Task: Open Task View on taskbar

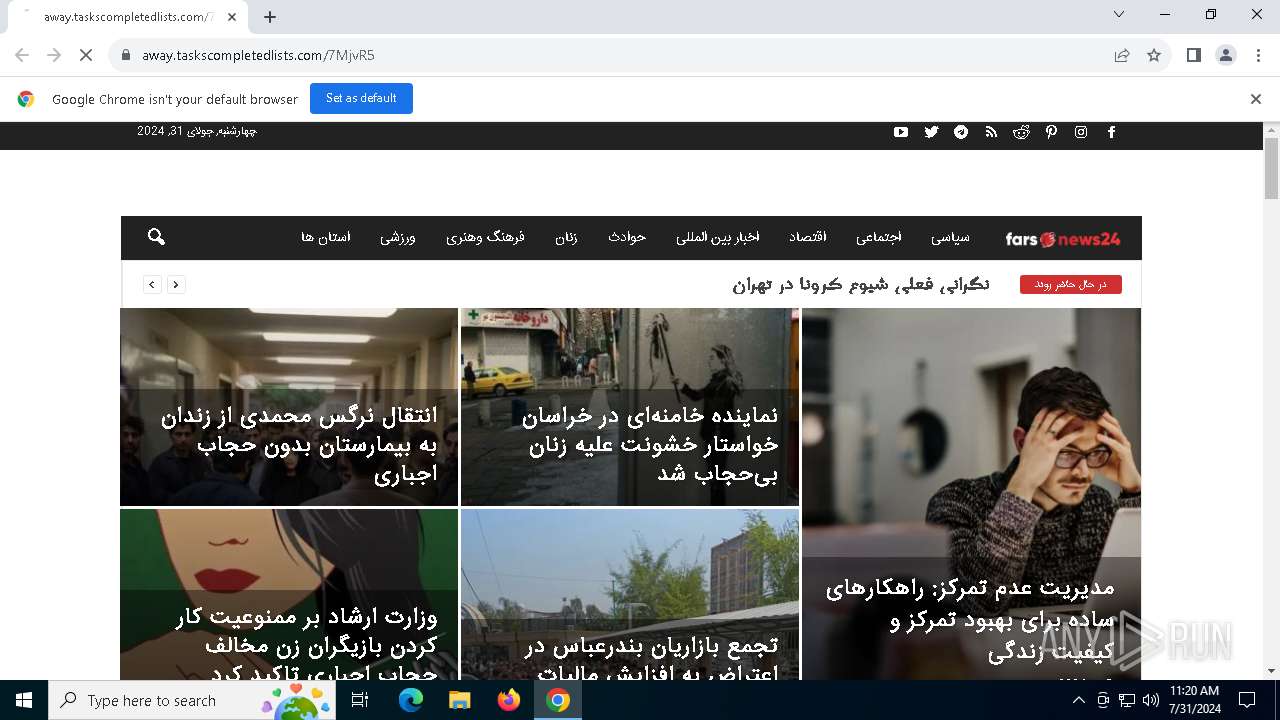Action: (x=360, y=700)
